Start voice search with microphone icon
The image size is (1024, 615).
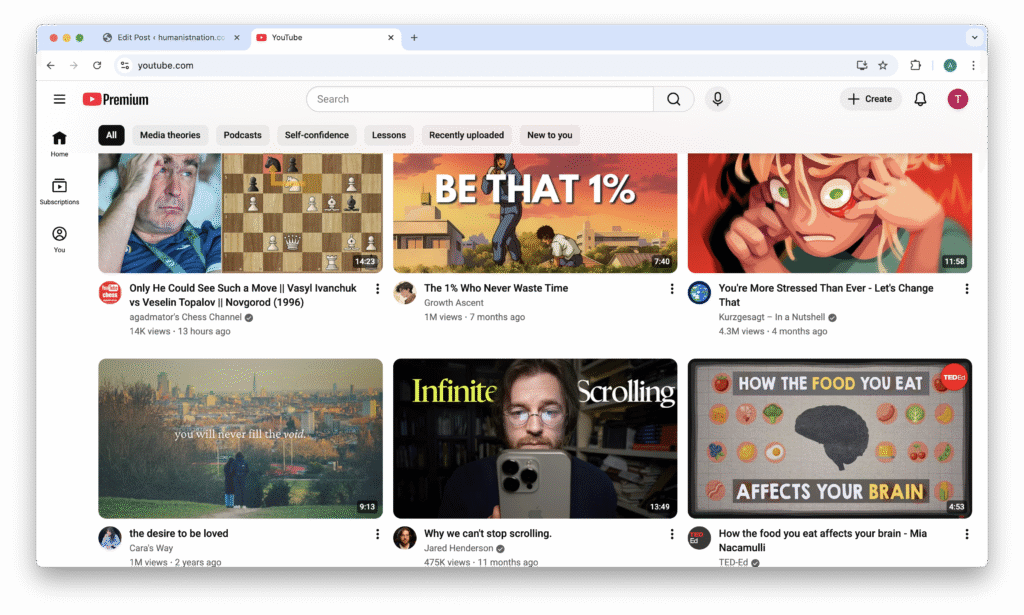pos(716,99)
